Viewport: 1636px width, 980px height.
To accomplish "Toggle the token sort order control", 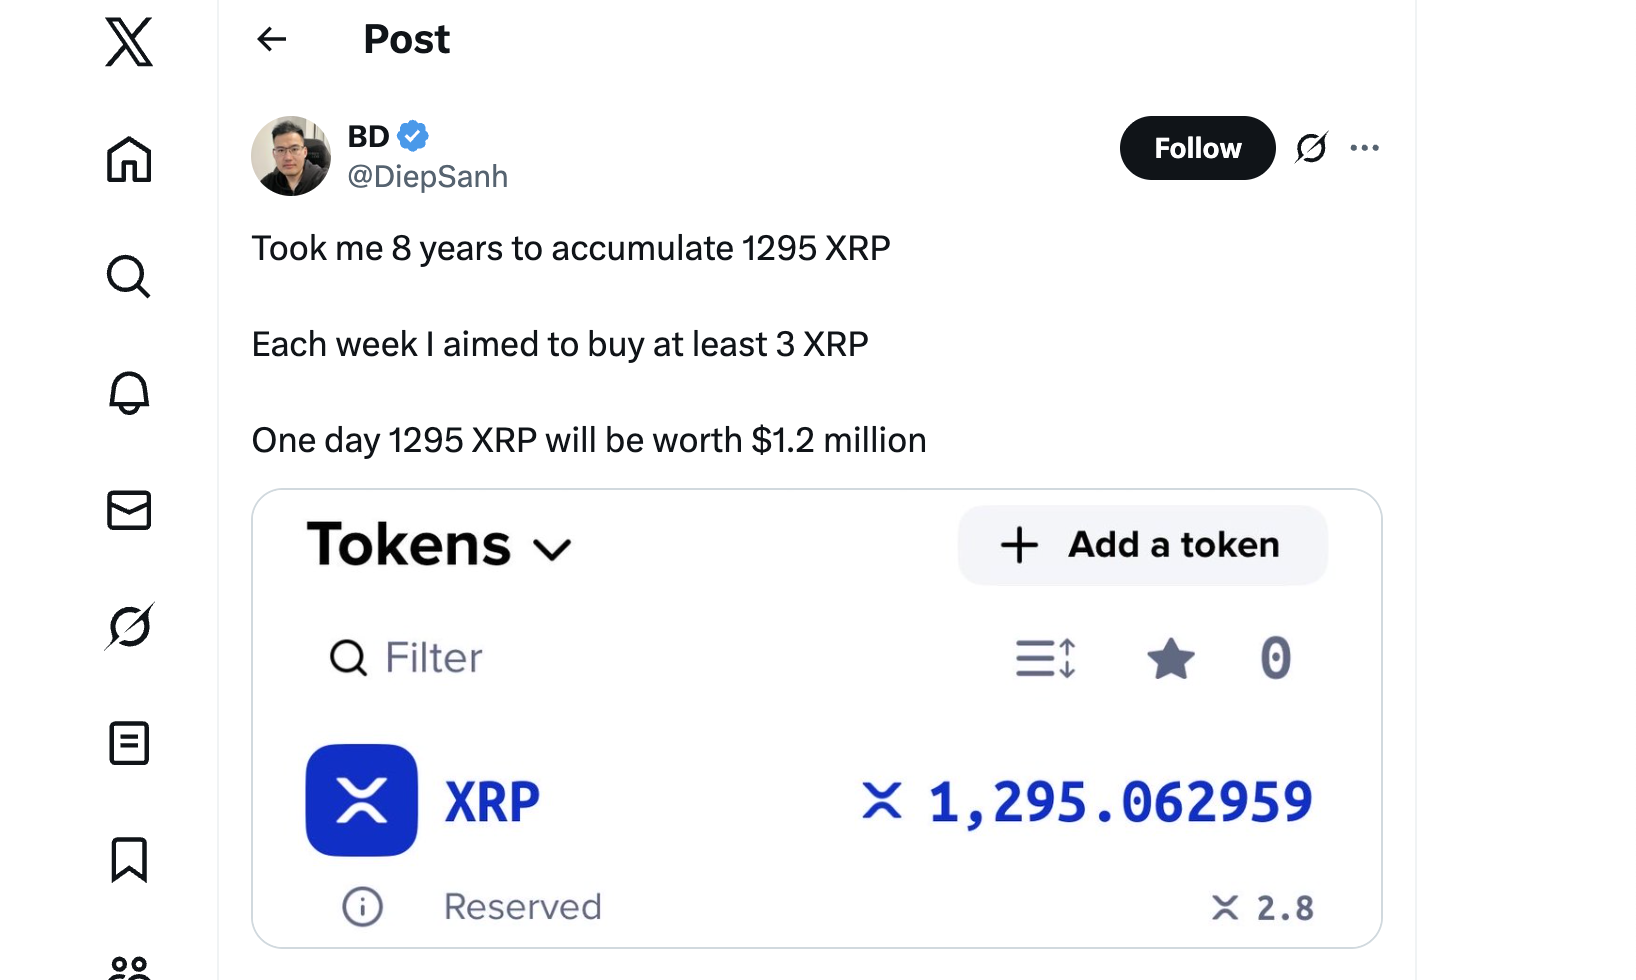I will (x=1045, y=658).
